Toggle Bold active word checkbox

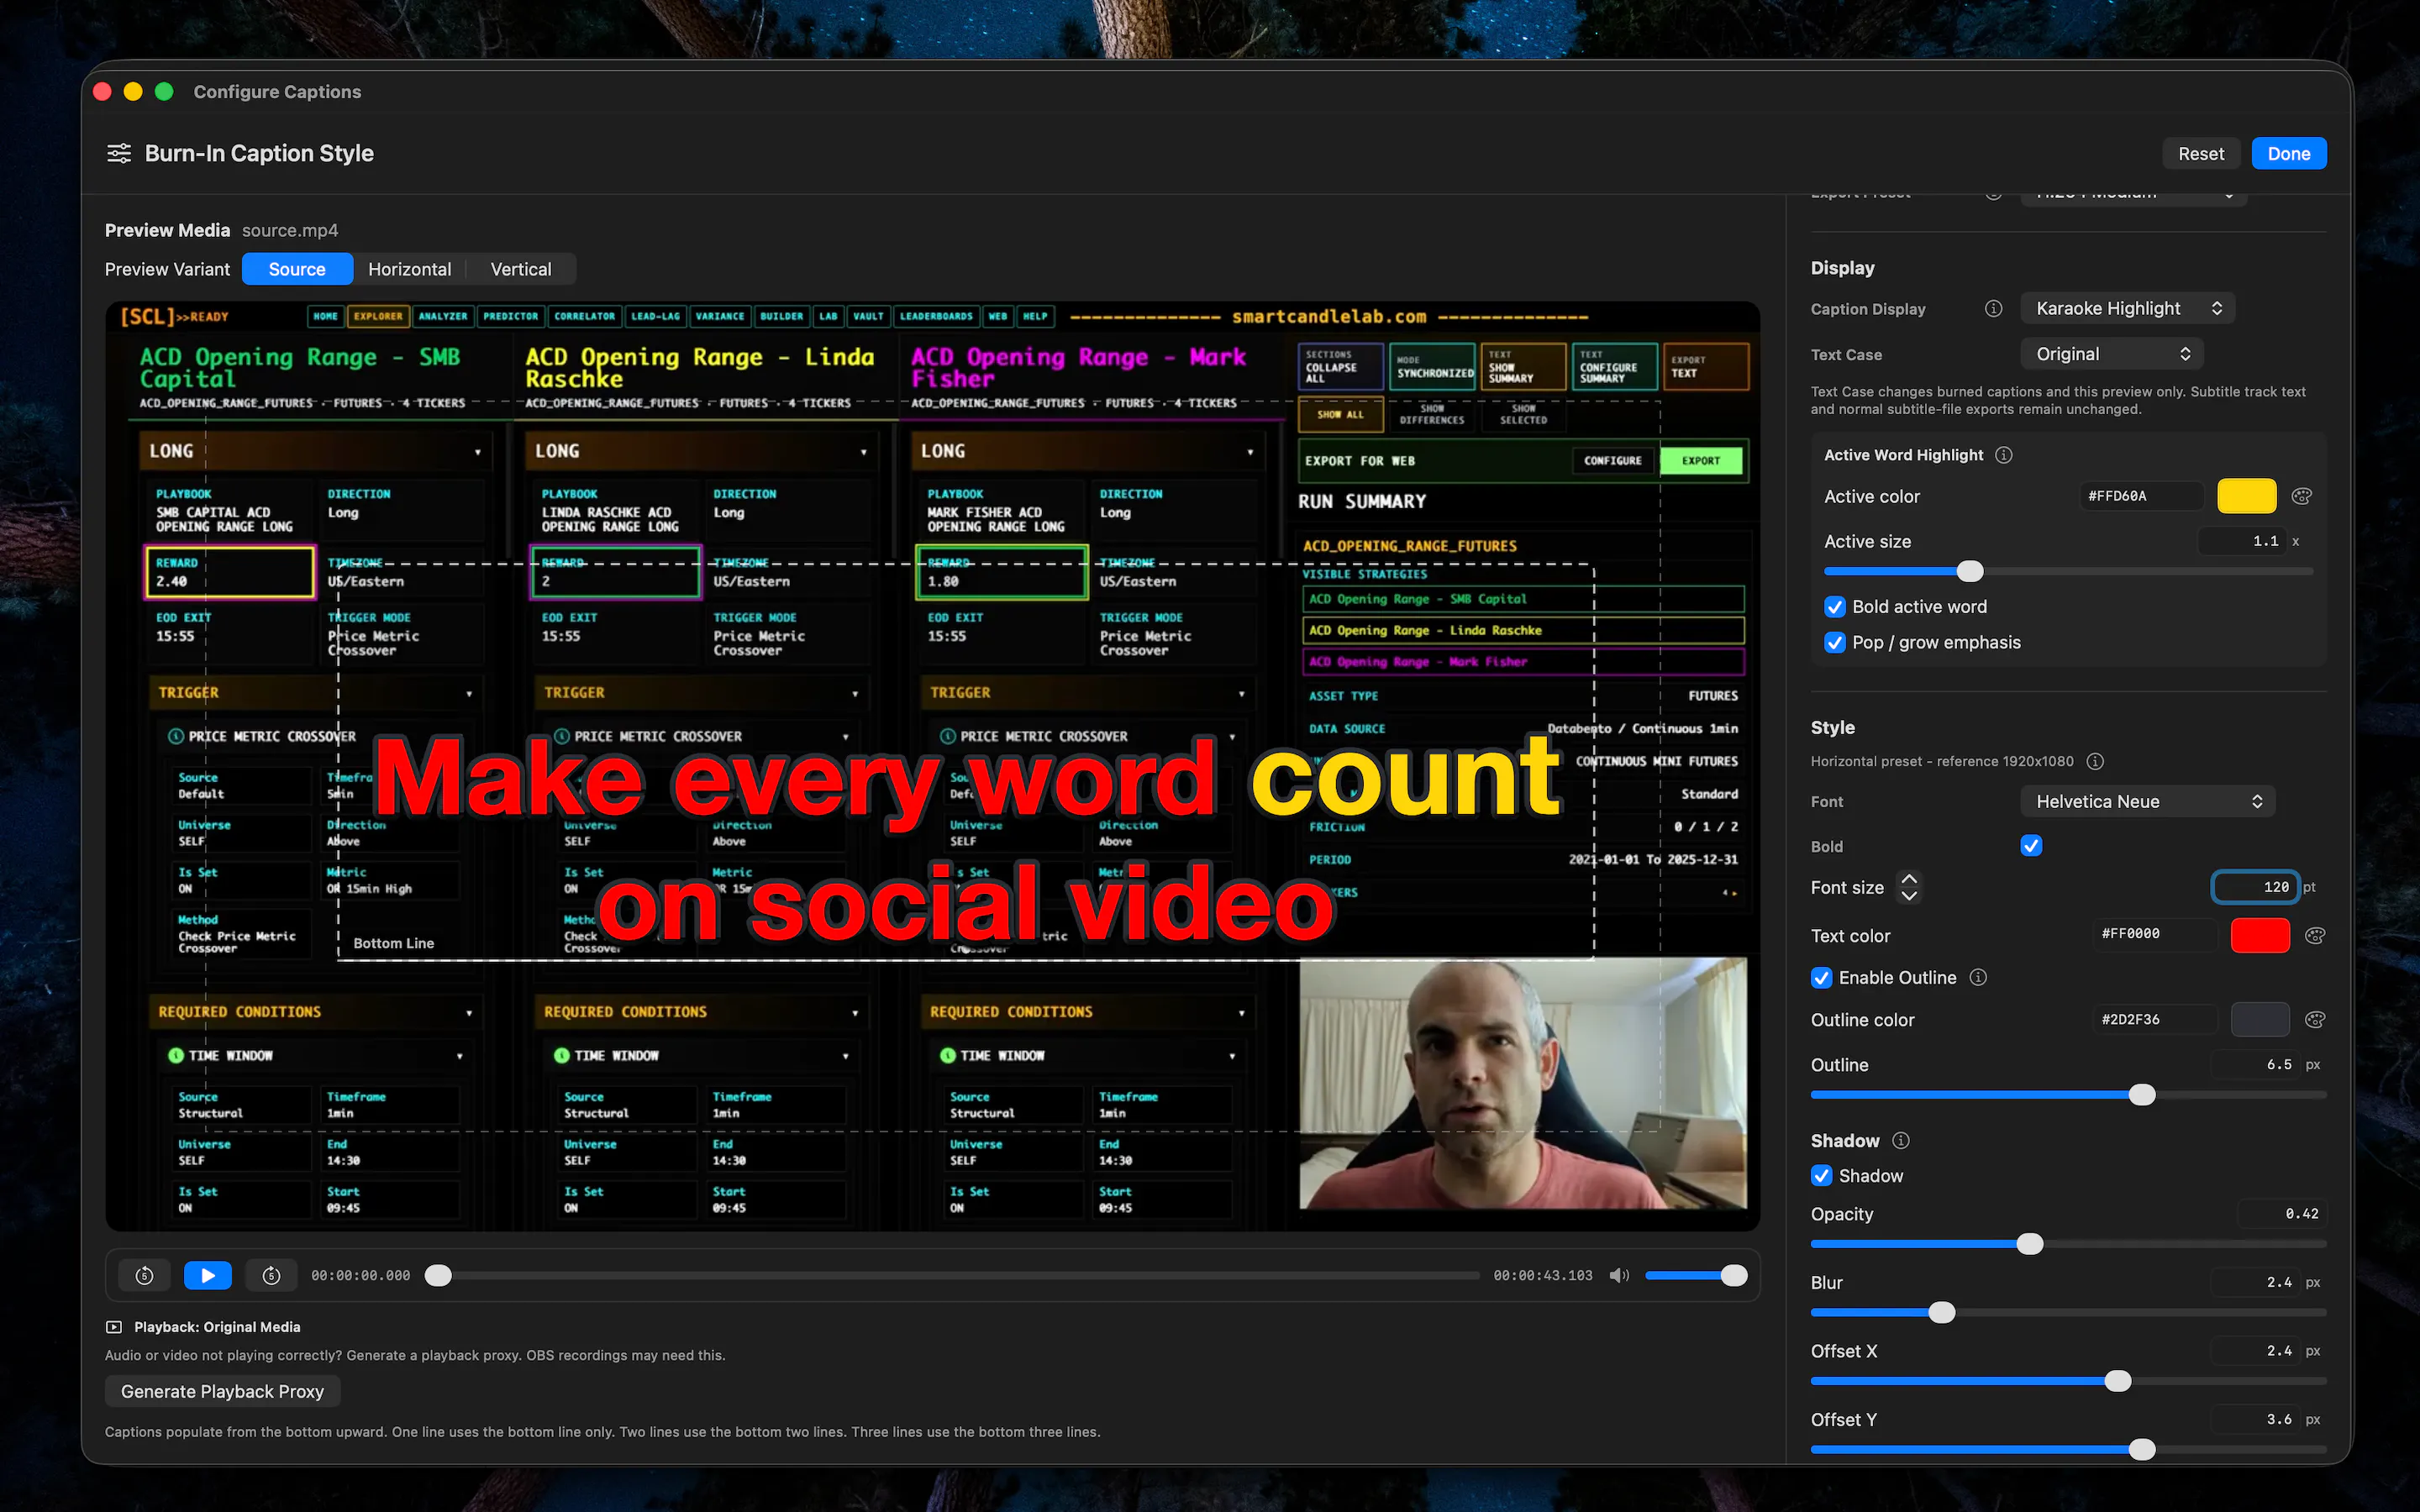pos(1835,607)
